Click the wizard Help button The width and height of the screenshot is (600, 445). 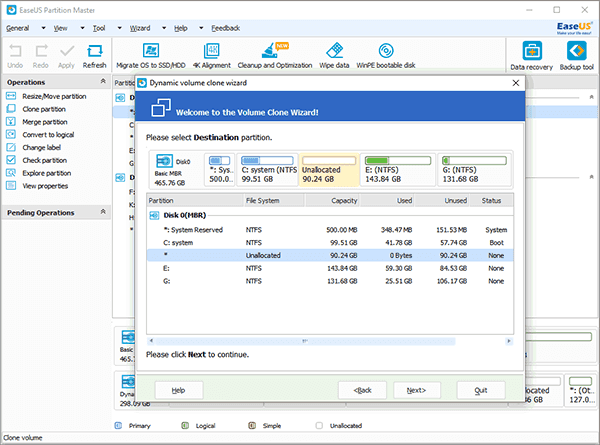click(179, 390)
